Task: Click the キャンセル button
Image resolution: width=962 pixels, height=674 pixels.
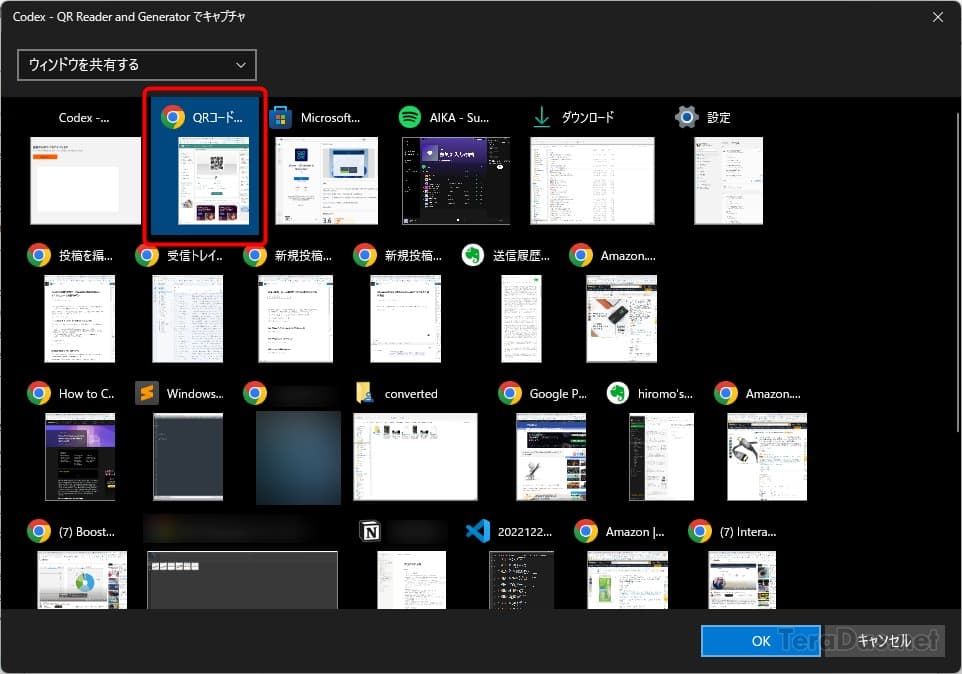Action: click(884, 641)
